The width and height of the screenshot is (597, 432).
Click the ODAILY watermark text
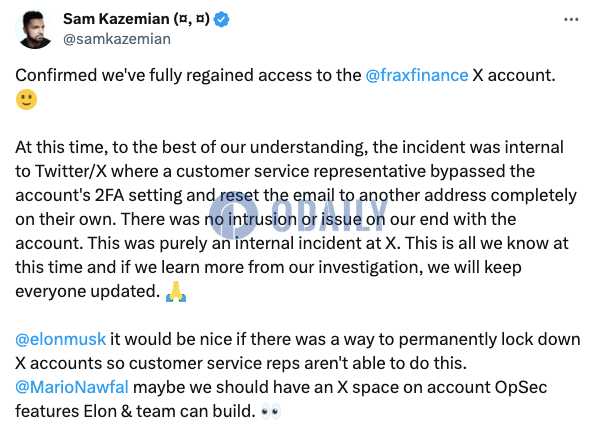[x=330, y=215]
